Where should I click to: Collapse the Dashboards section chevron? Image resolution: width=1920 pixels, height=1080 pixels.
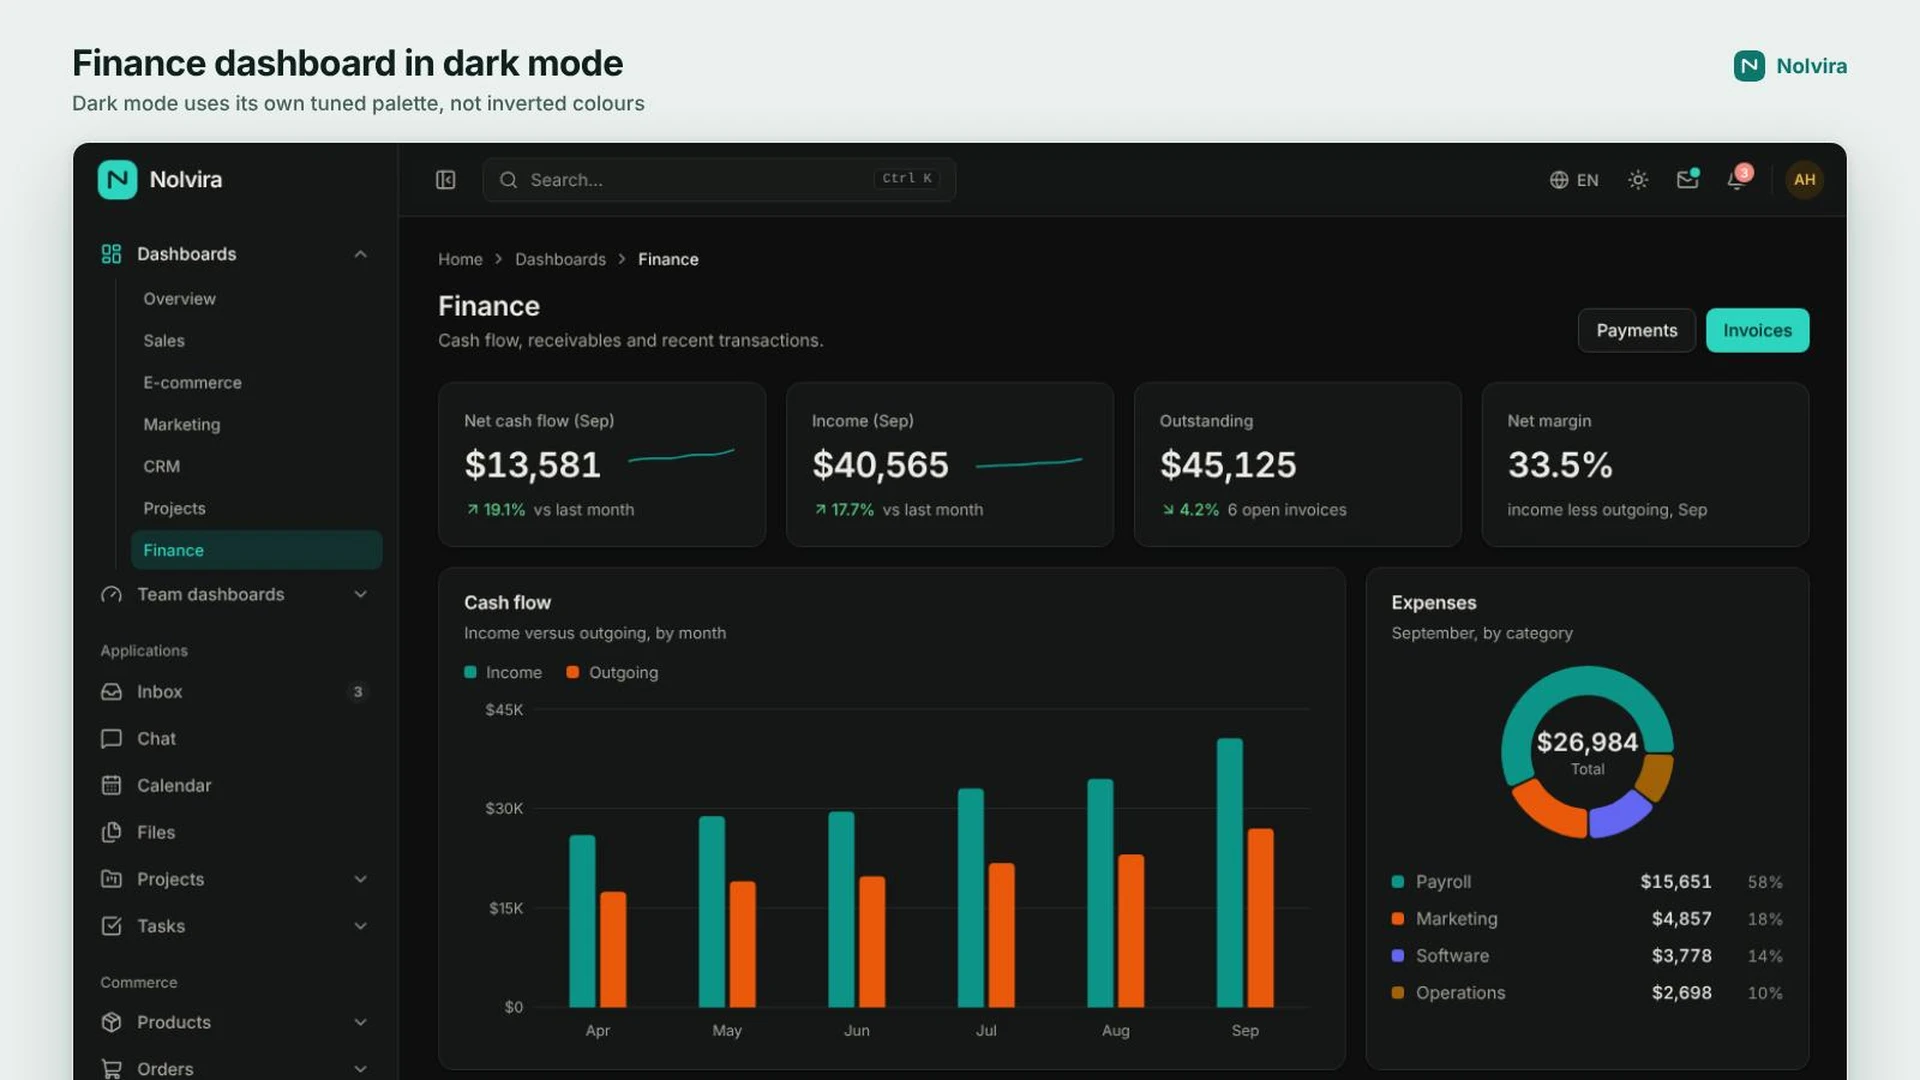tap(360, 254)
